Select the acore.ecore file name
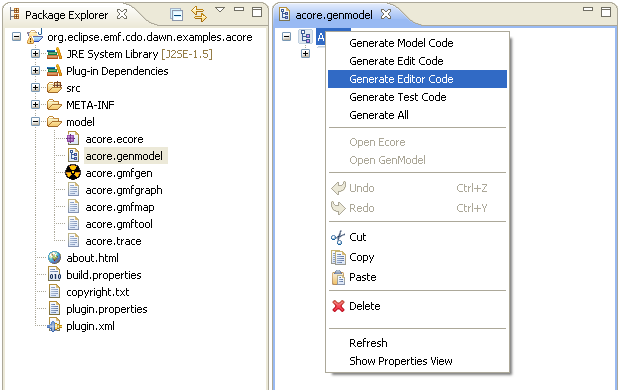This screenshot has width=627, height=392. 114,139
